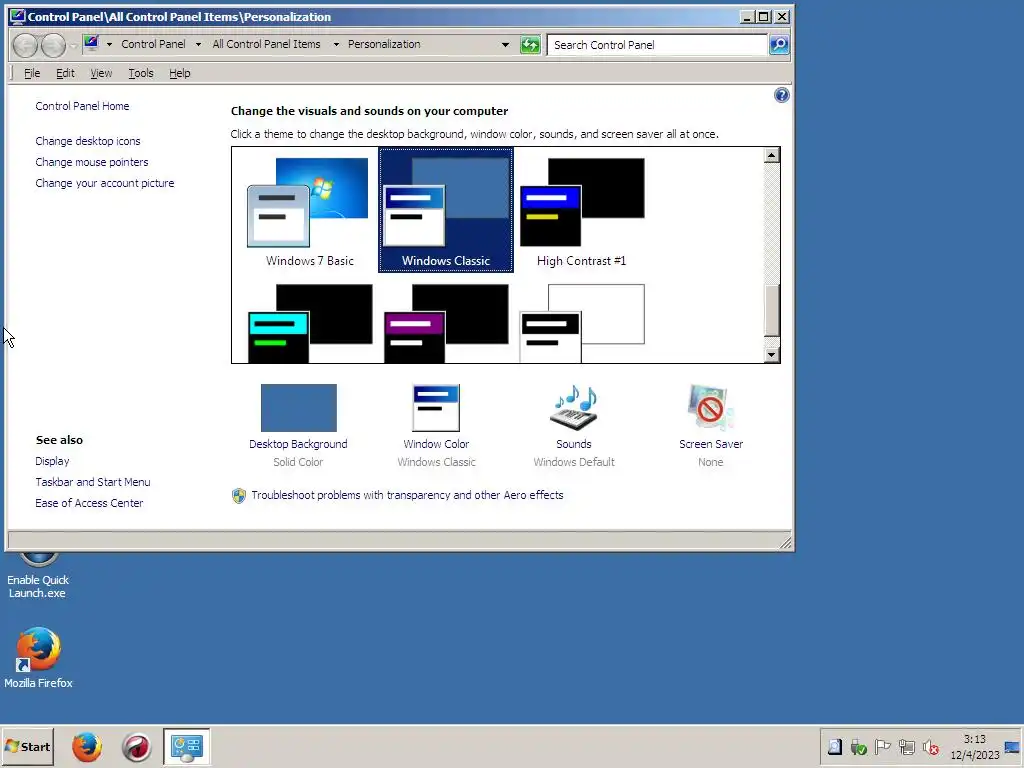Expand the address bar root dropdown arrow

[x=109, y=44]
